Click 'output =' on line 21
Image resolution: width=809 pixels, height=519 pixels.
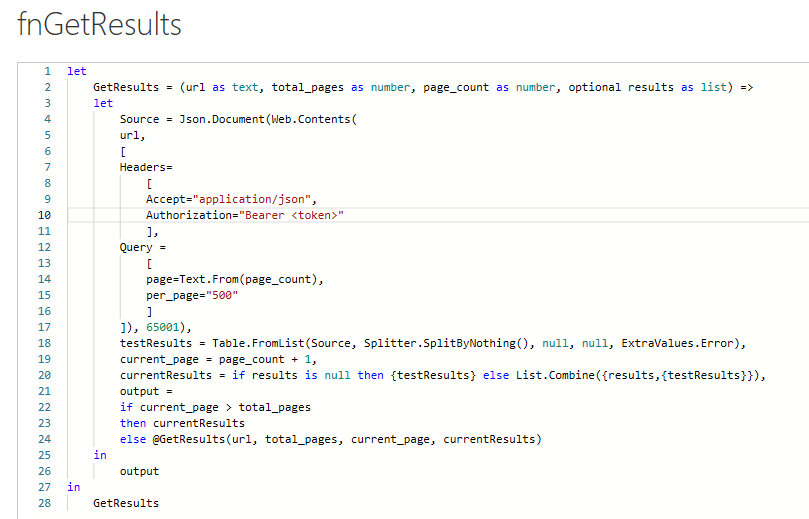(x=146, y=391)
